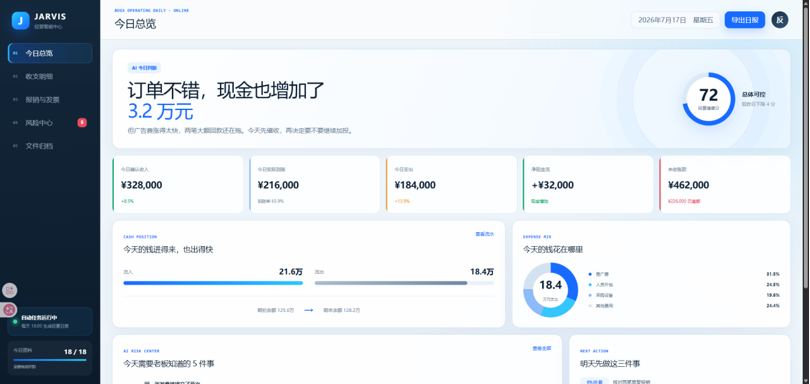Click the JARVIS logo icon
The image size is (810, 384).
[20, 21]
